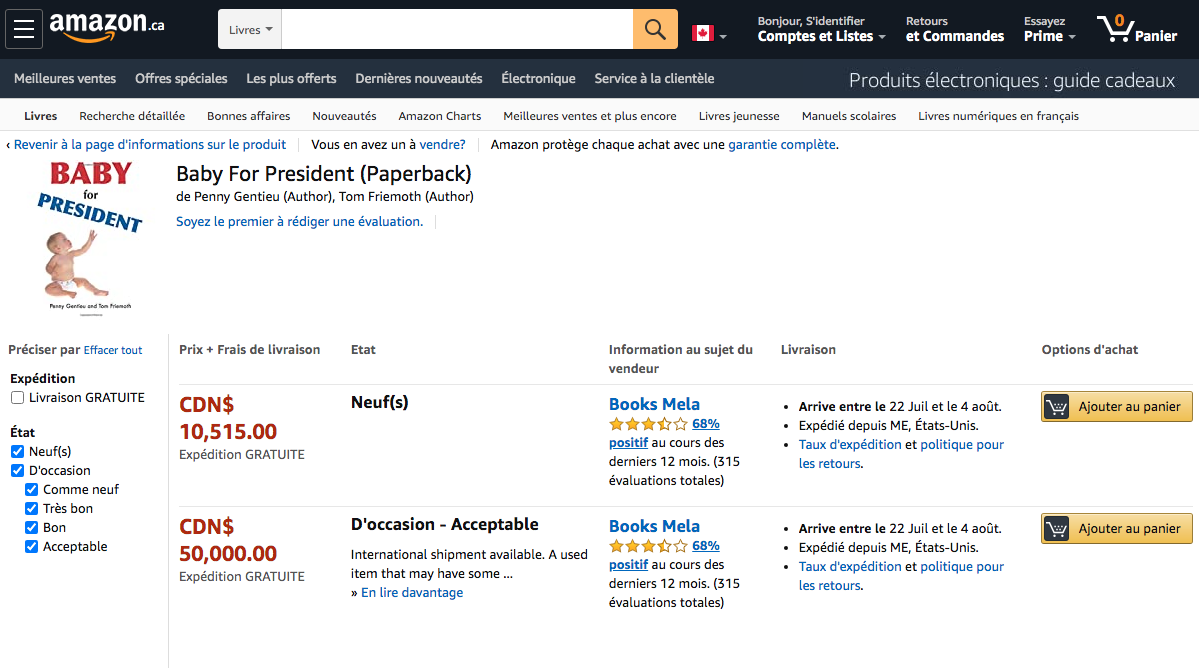1199x668 pixels.
Task: Select the Livres jeunesse tab
Action: pyautogui.click(x=739, y=116)
